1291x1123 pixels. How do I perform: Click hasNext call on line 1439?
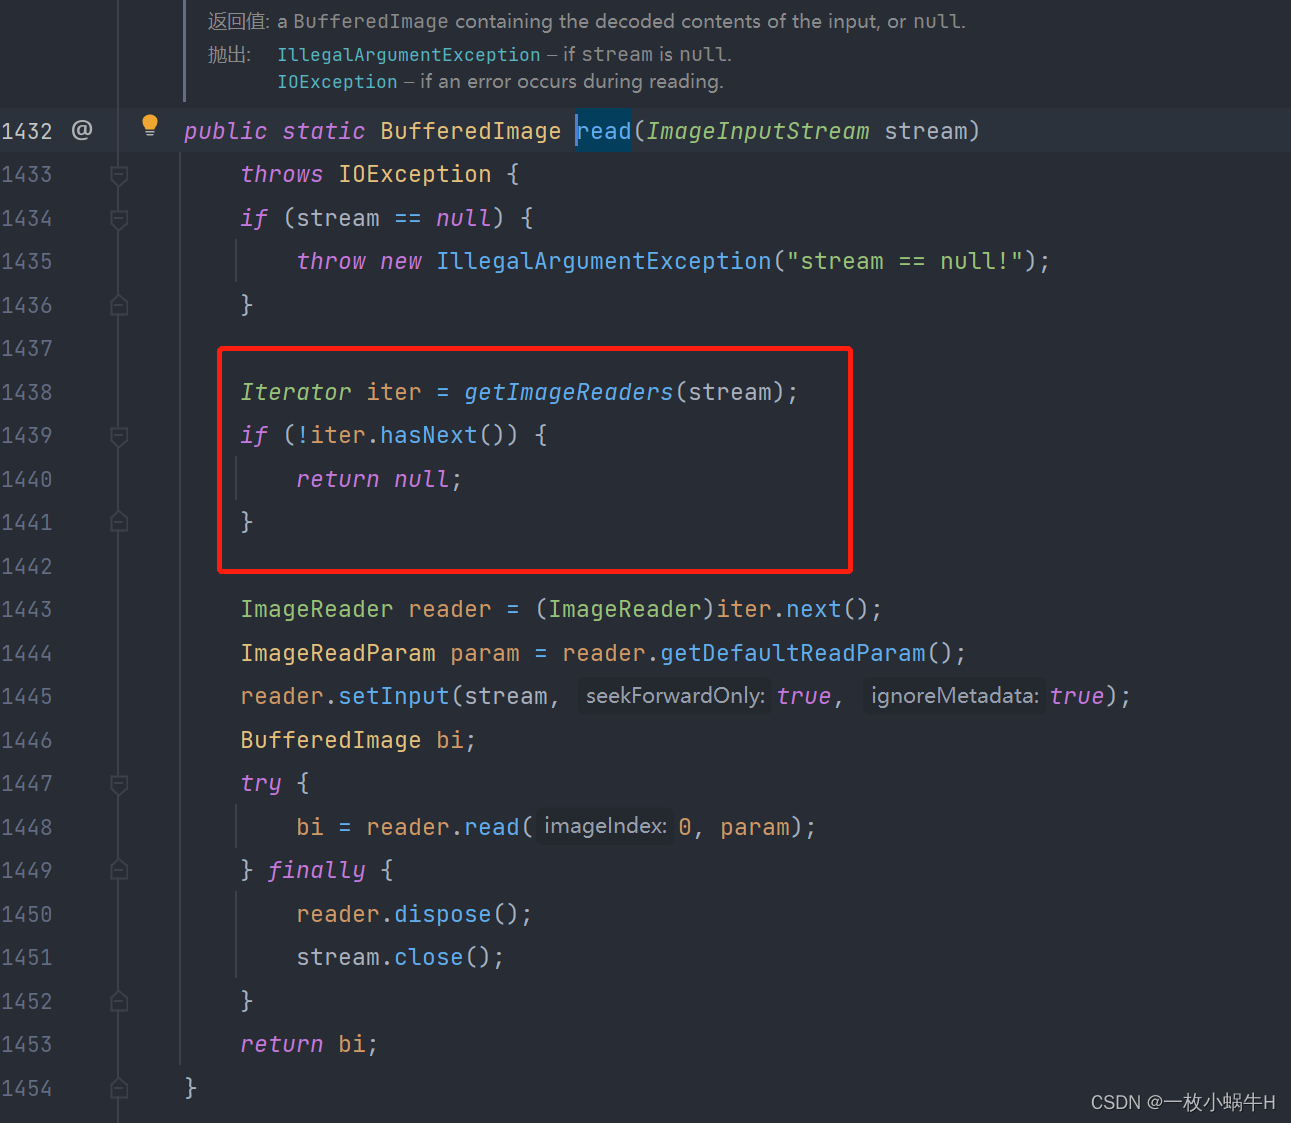[428, 435]
